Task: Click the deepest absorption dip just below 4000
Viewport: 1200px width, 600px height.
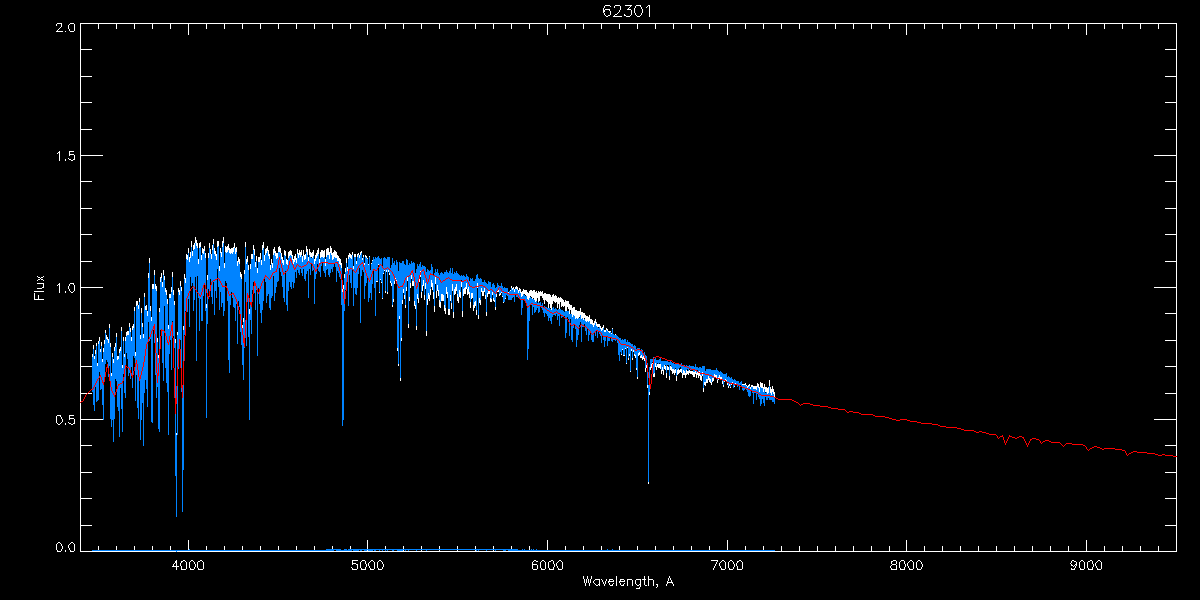Action: pos(177,515)
